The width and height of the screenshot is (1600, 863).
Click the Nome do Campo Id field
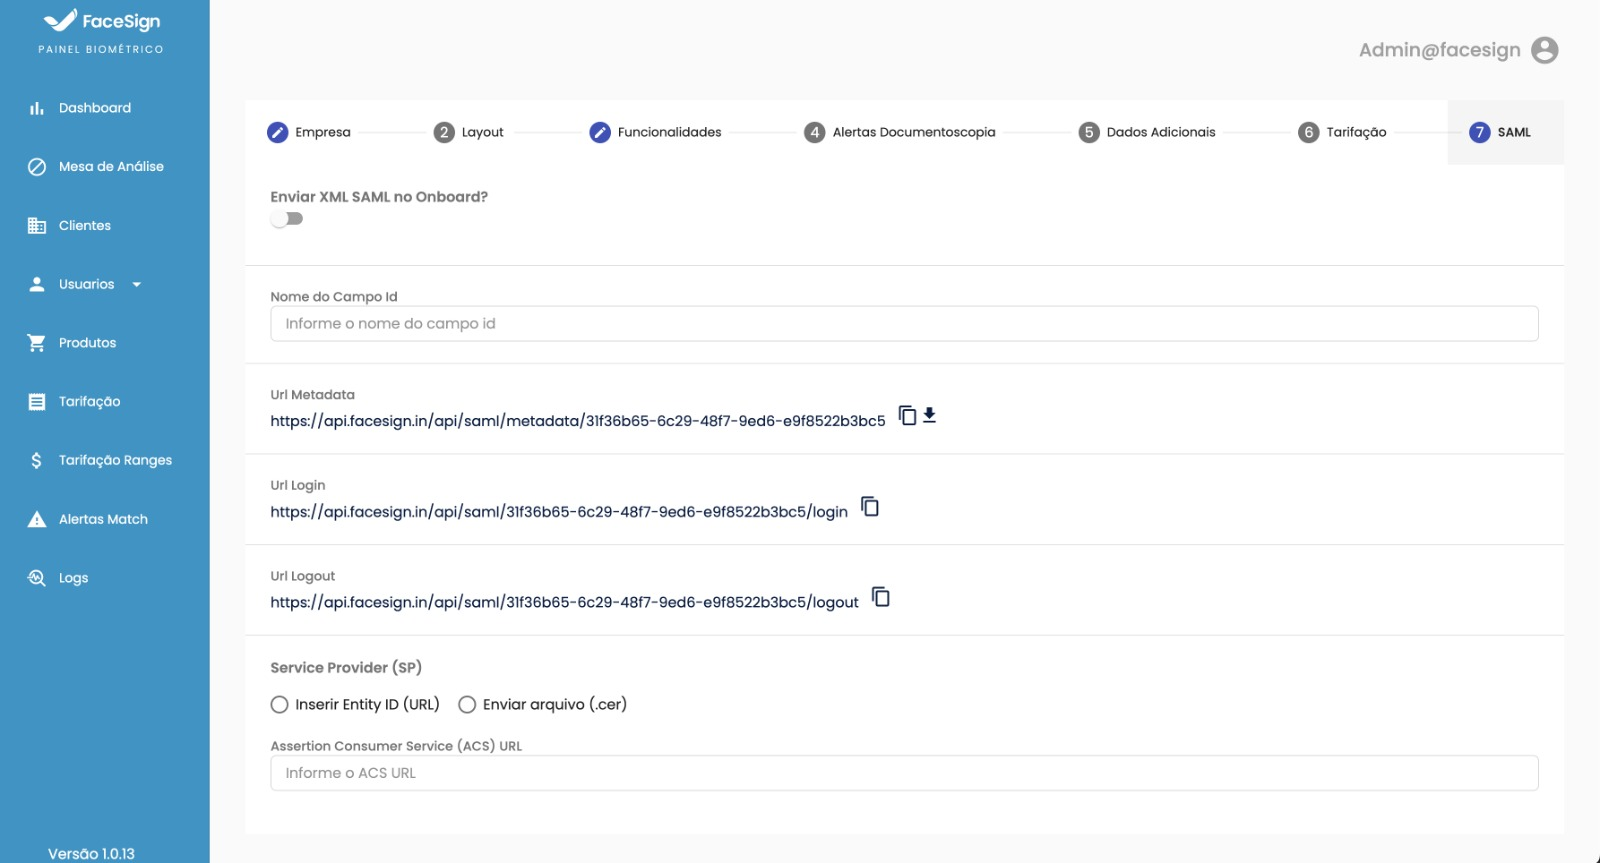pyautogui.click(x=903, y=324)
